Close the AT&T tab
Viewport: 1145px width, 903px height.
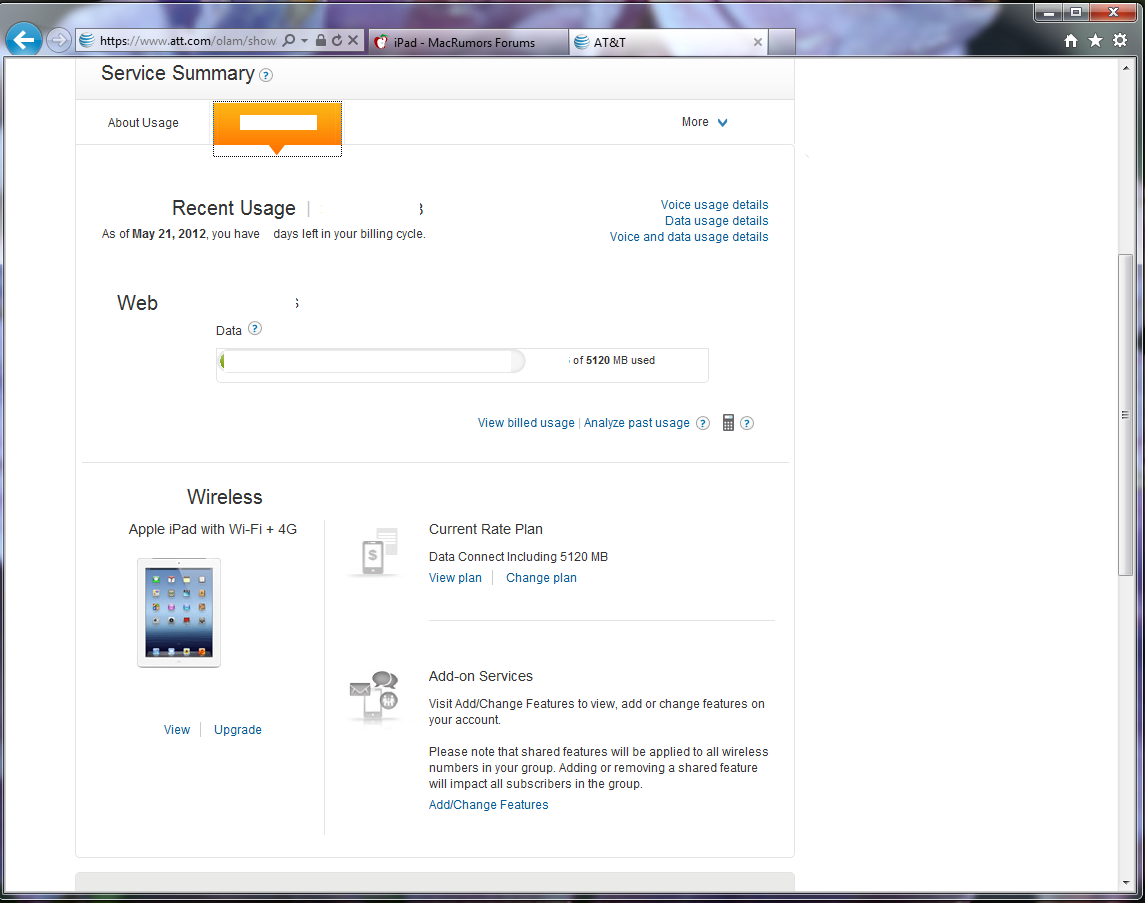coord(758,42)
